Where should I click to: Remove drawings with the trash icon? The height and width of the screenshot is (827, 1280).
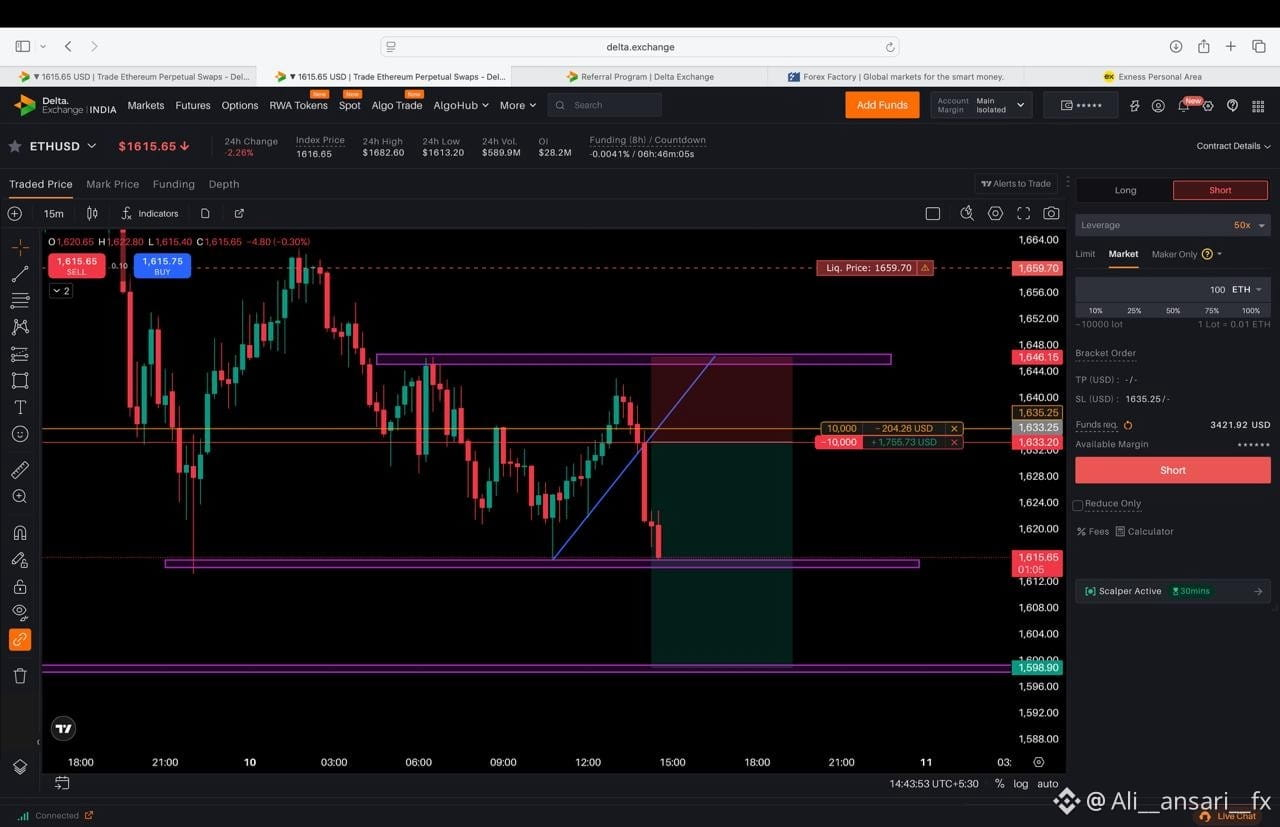coord(20,676)
